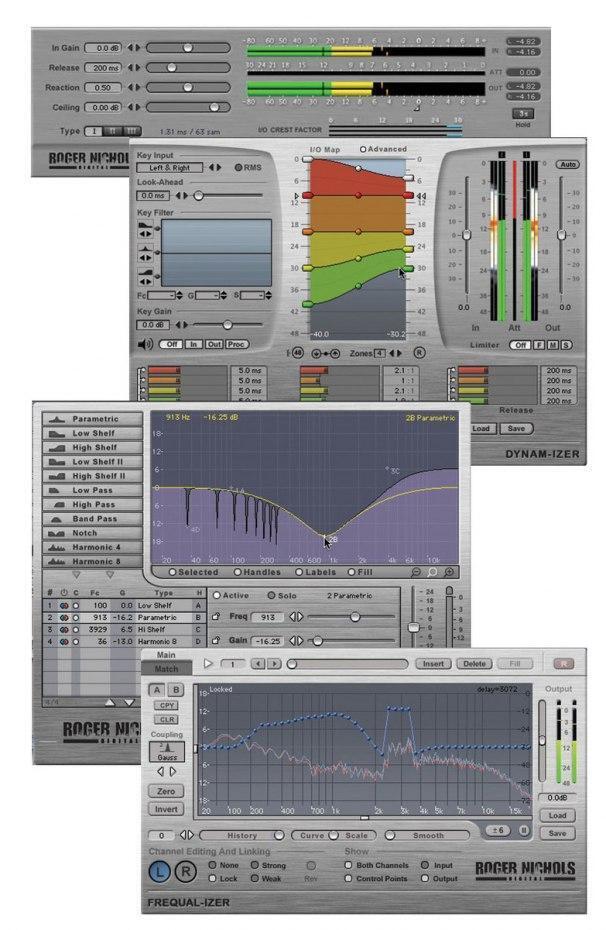Viewport: 606px width, 930px height.
Task: Select High Shelf II filter type
Action: pos(93,476)
